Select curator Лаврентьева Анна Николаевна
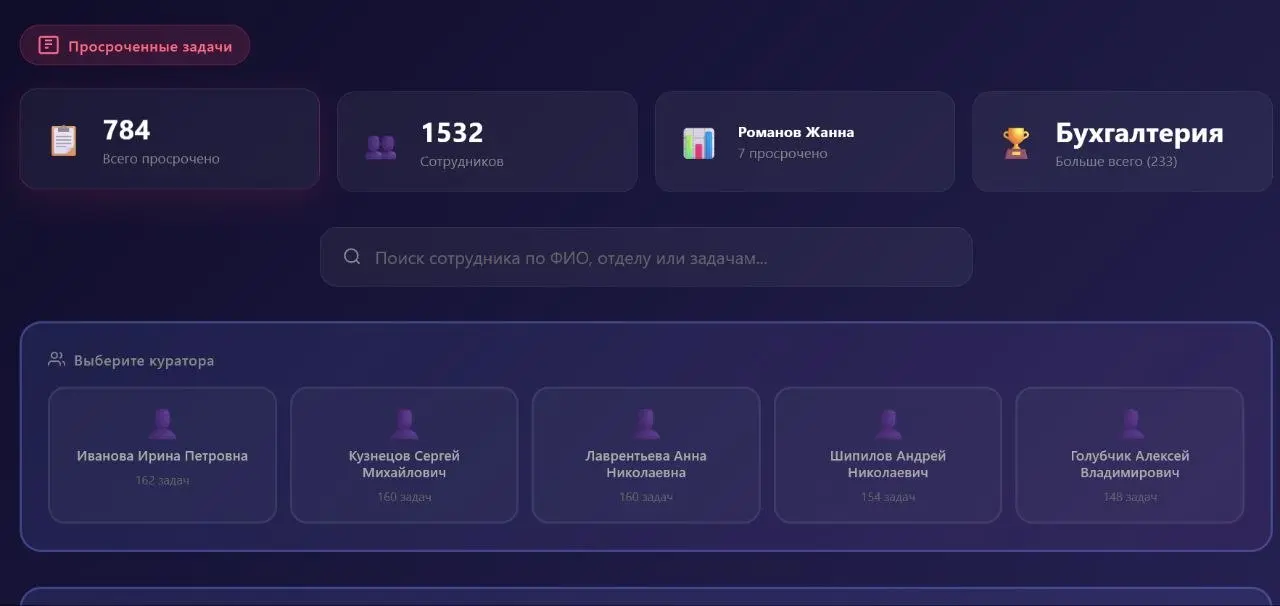The width and height of the screenshot is (1280, 606). coord(646,455)
